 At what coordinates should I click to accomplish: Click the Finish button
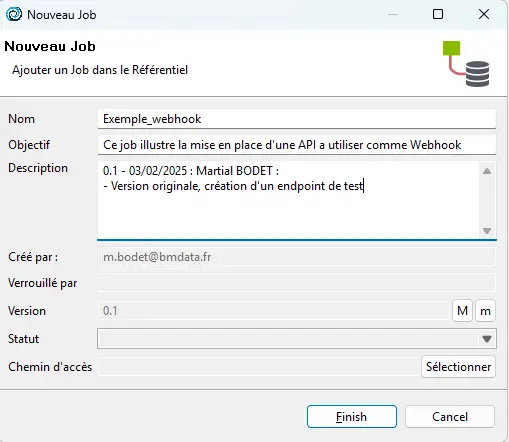point(352,416)
